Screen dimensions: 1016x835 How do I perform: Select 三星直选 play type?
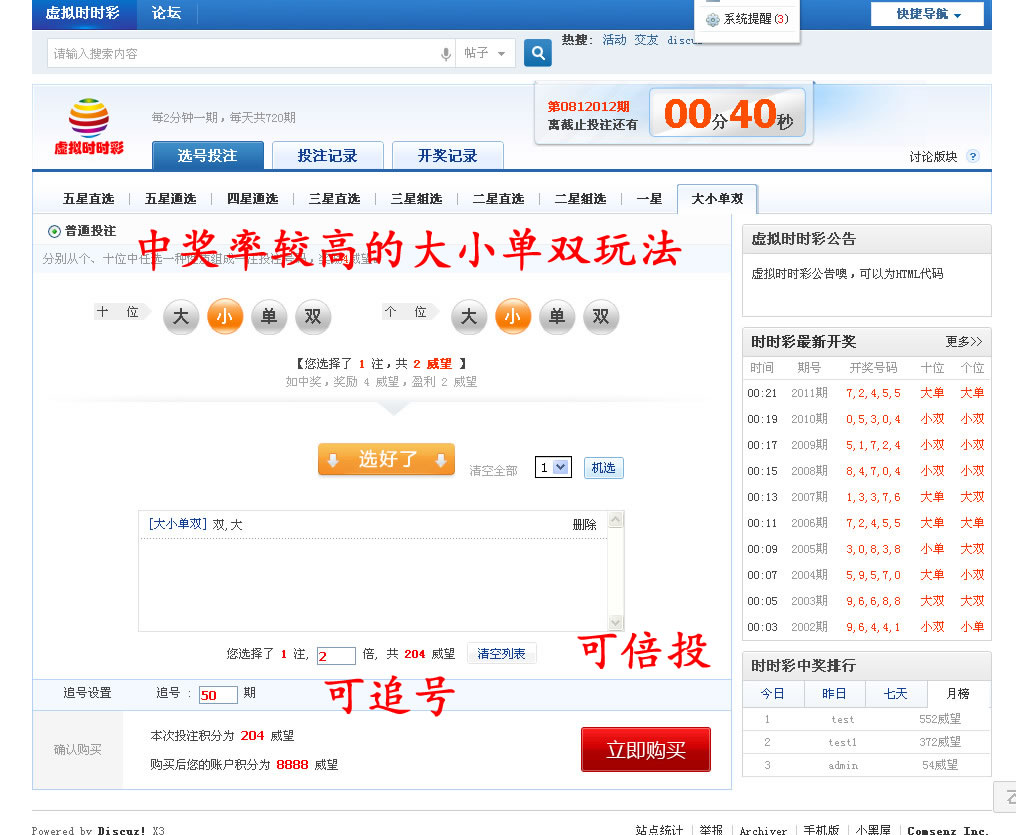pos(334,199)
